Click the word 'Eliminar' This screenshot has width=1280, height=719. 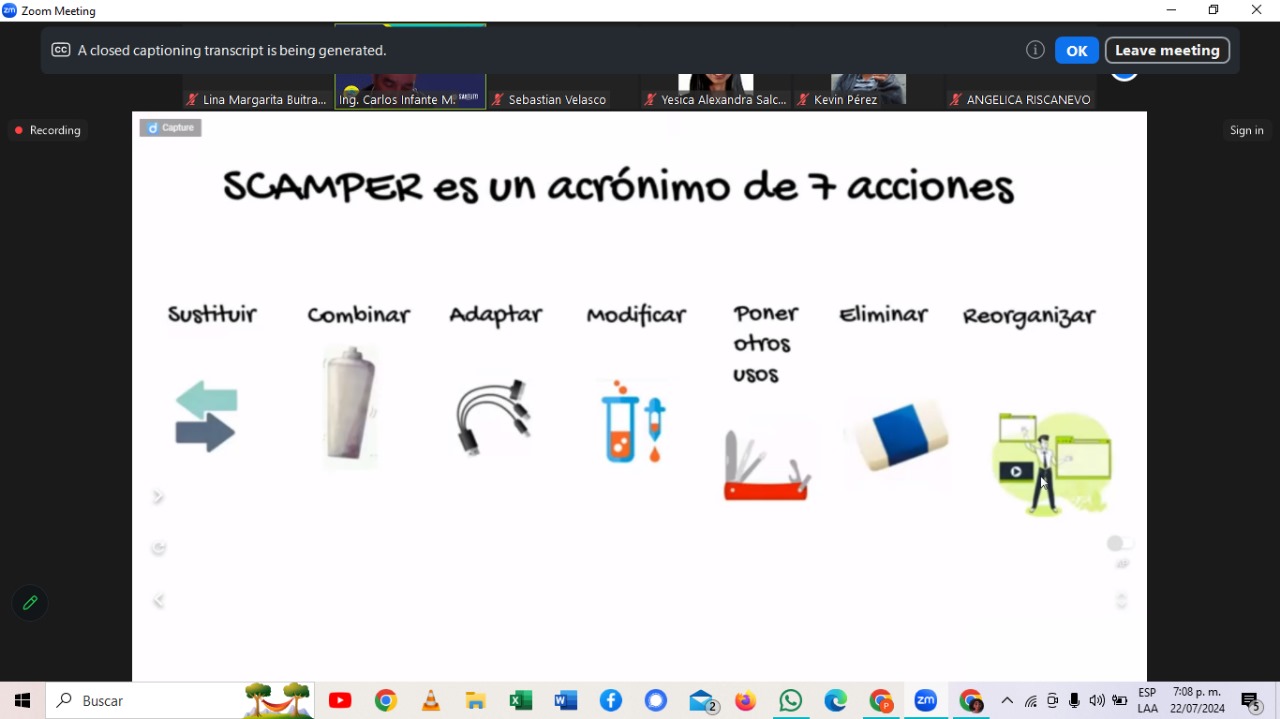click(x=884, y=315)
